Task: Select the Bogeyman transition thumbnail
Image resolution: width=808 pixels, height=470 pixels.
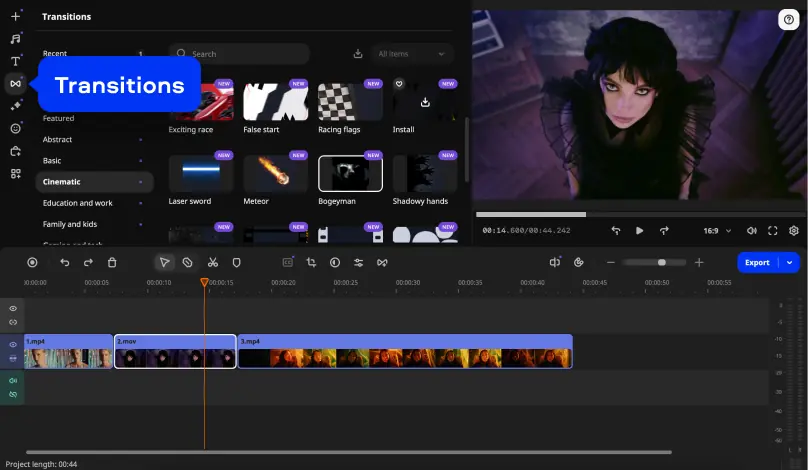Action: pyautogui.click(x=350, y=174)
